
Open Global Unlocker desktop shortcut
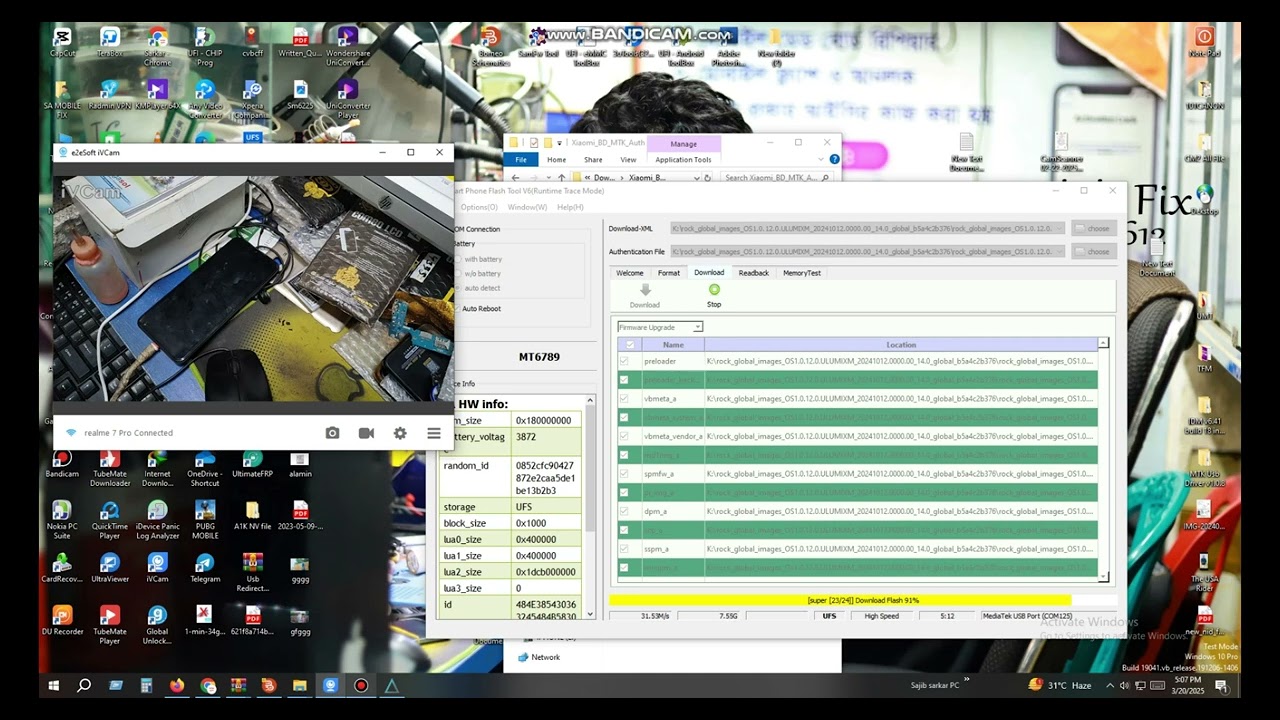tap(158, 626)
